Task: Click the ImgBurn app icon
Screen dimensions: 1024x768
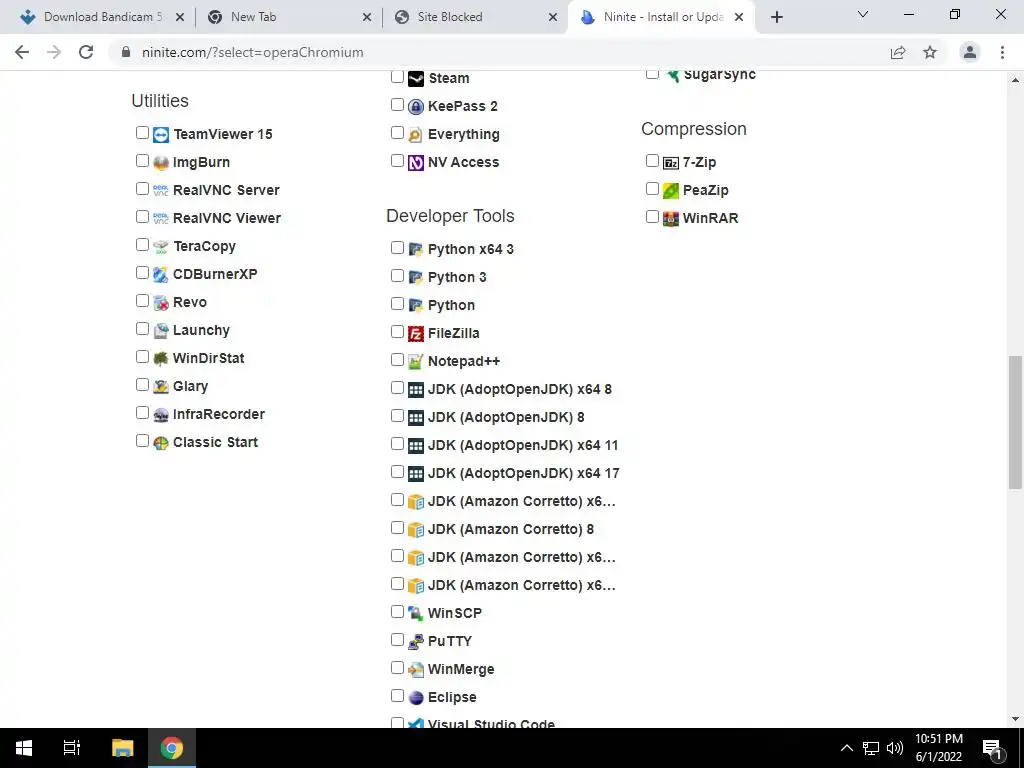Action: pos(161,163)
